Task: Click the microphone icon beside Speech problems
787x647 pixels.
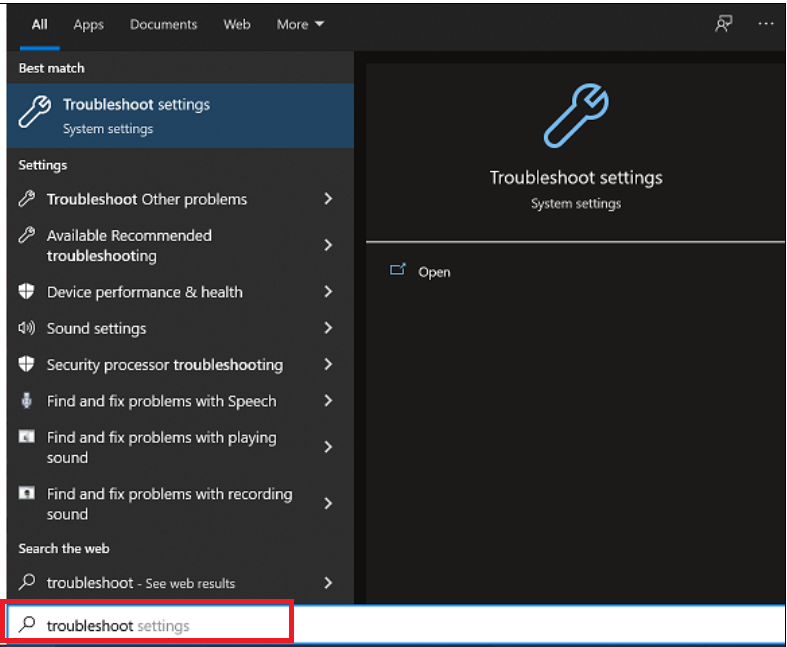Action: point(27,401)
